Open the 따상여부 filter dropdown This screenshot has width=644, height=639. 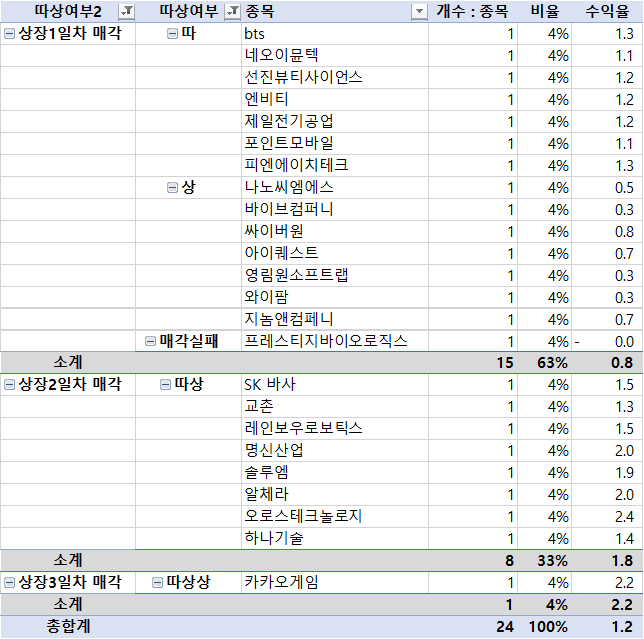point(232,11)
